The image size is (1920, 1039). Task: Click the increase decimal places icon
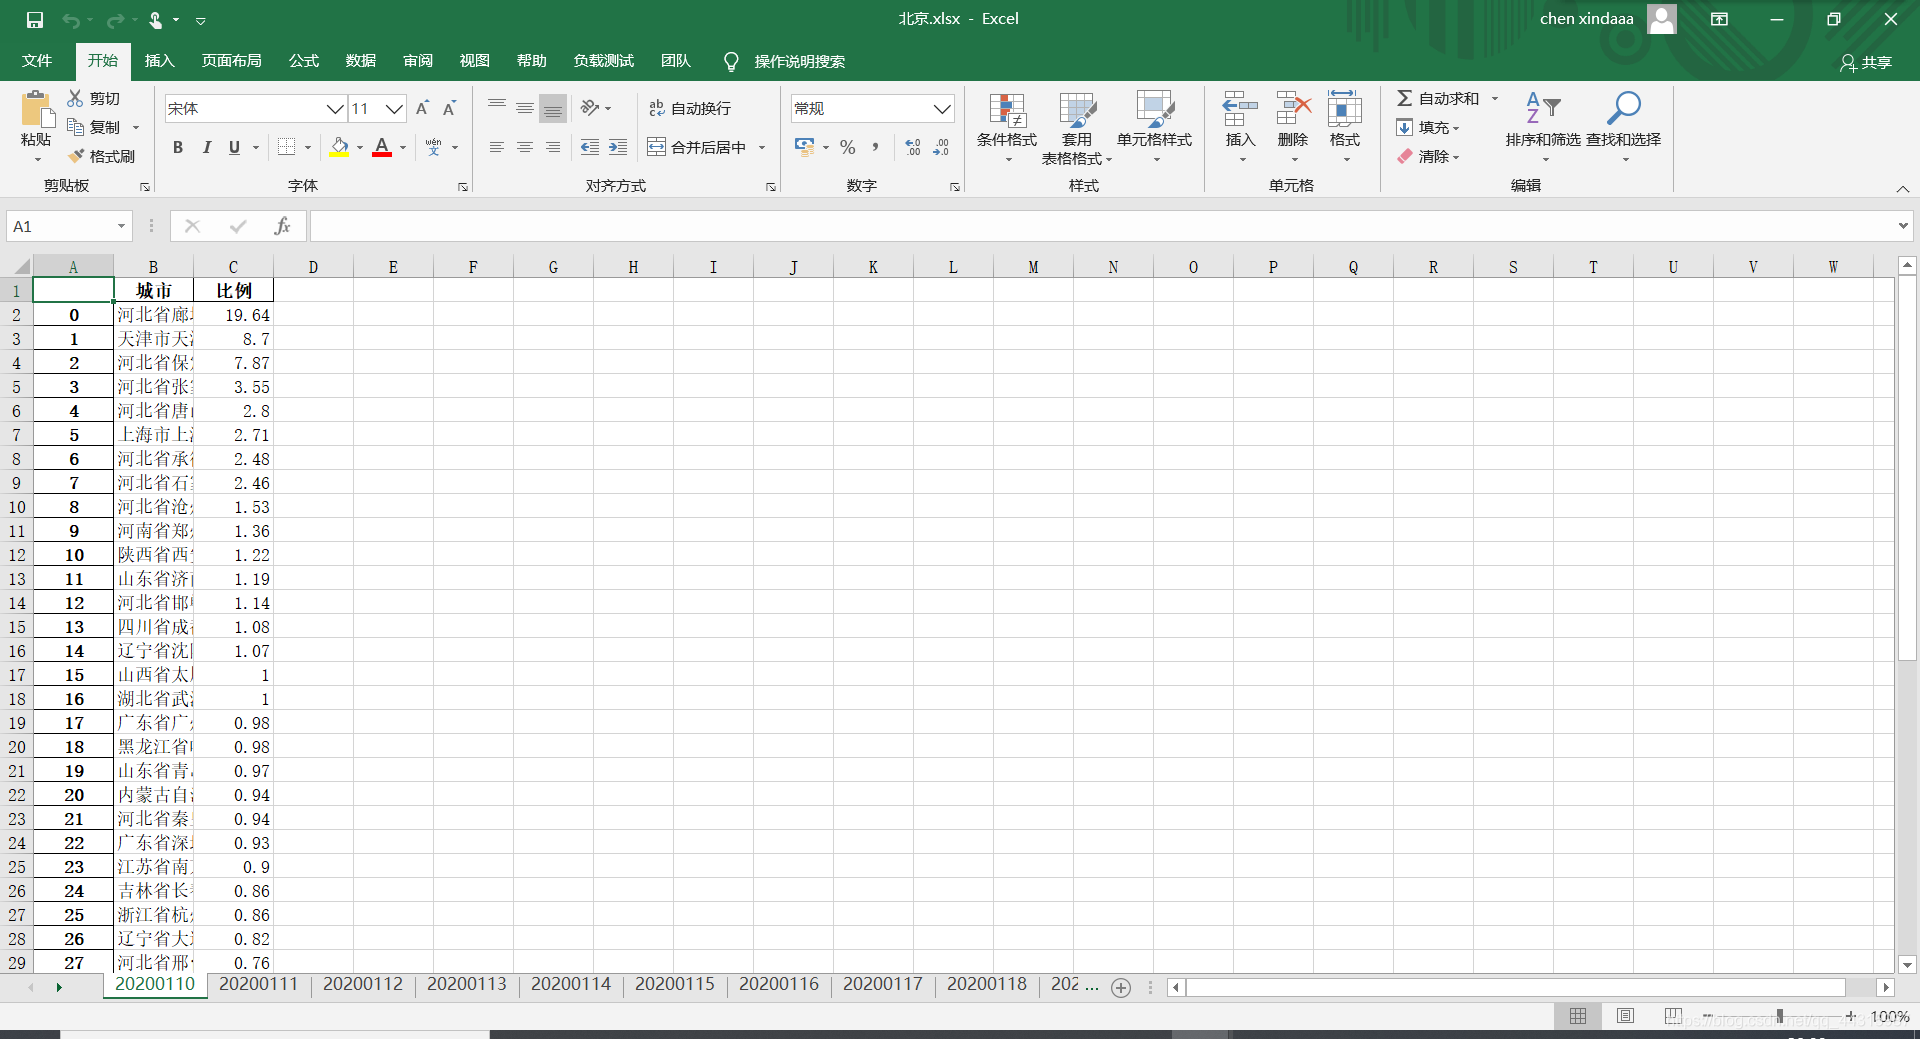click(913, 147)
